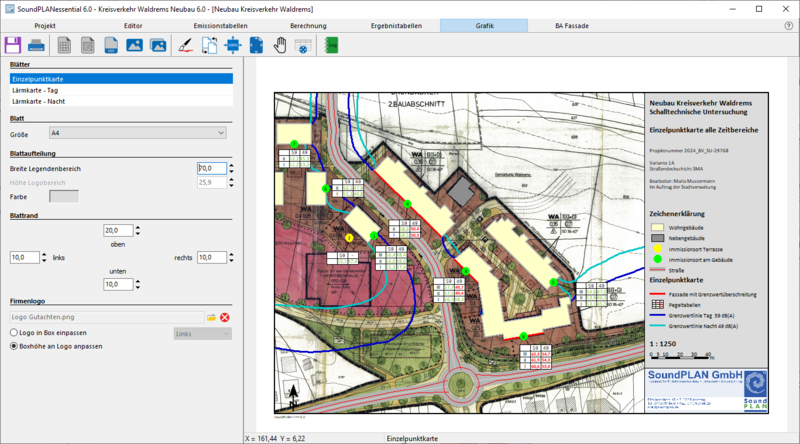
Task: Click the table with blue cross icon
Action: (303, 45)
